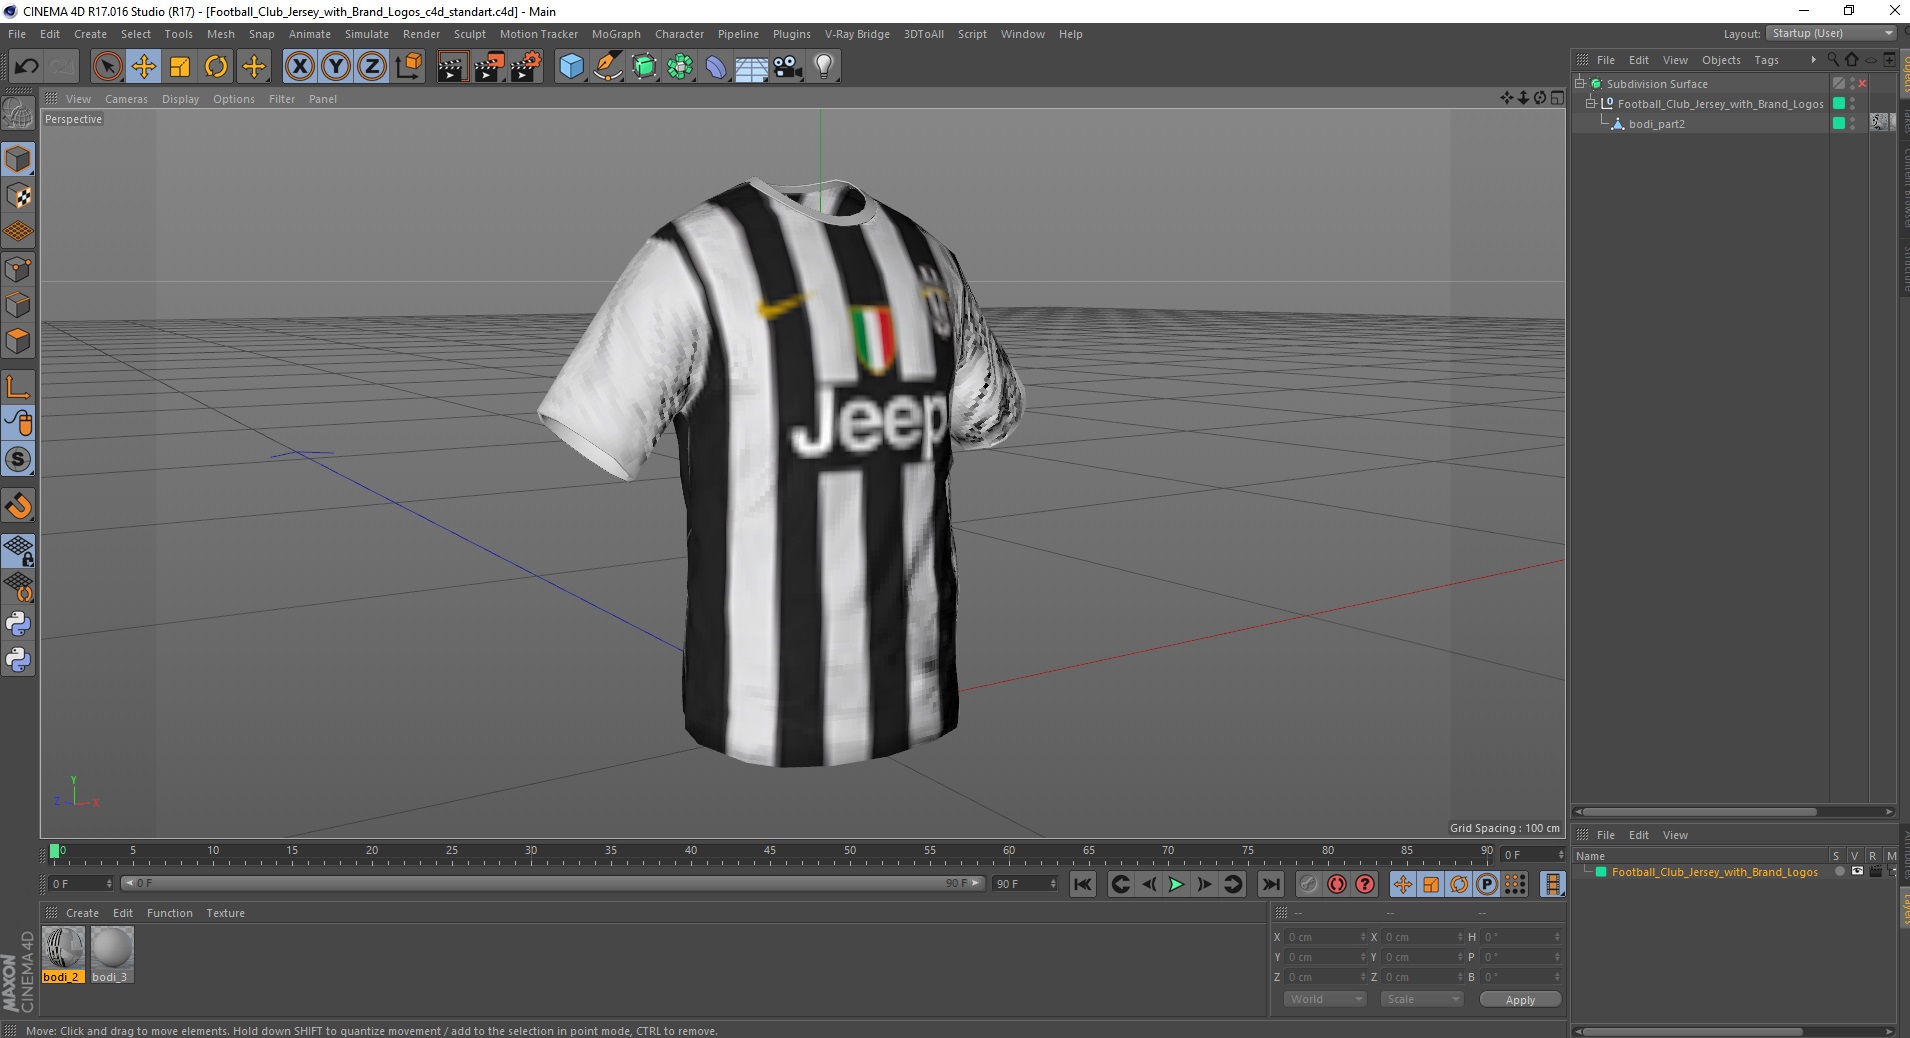Enable the Axis tool

point(18,387)
